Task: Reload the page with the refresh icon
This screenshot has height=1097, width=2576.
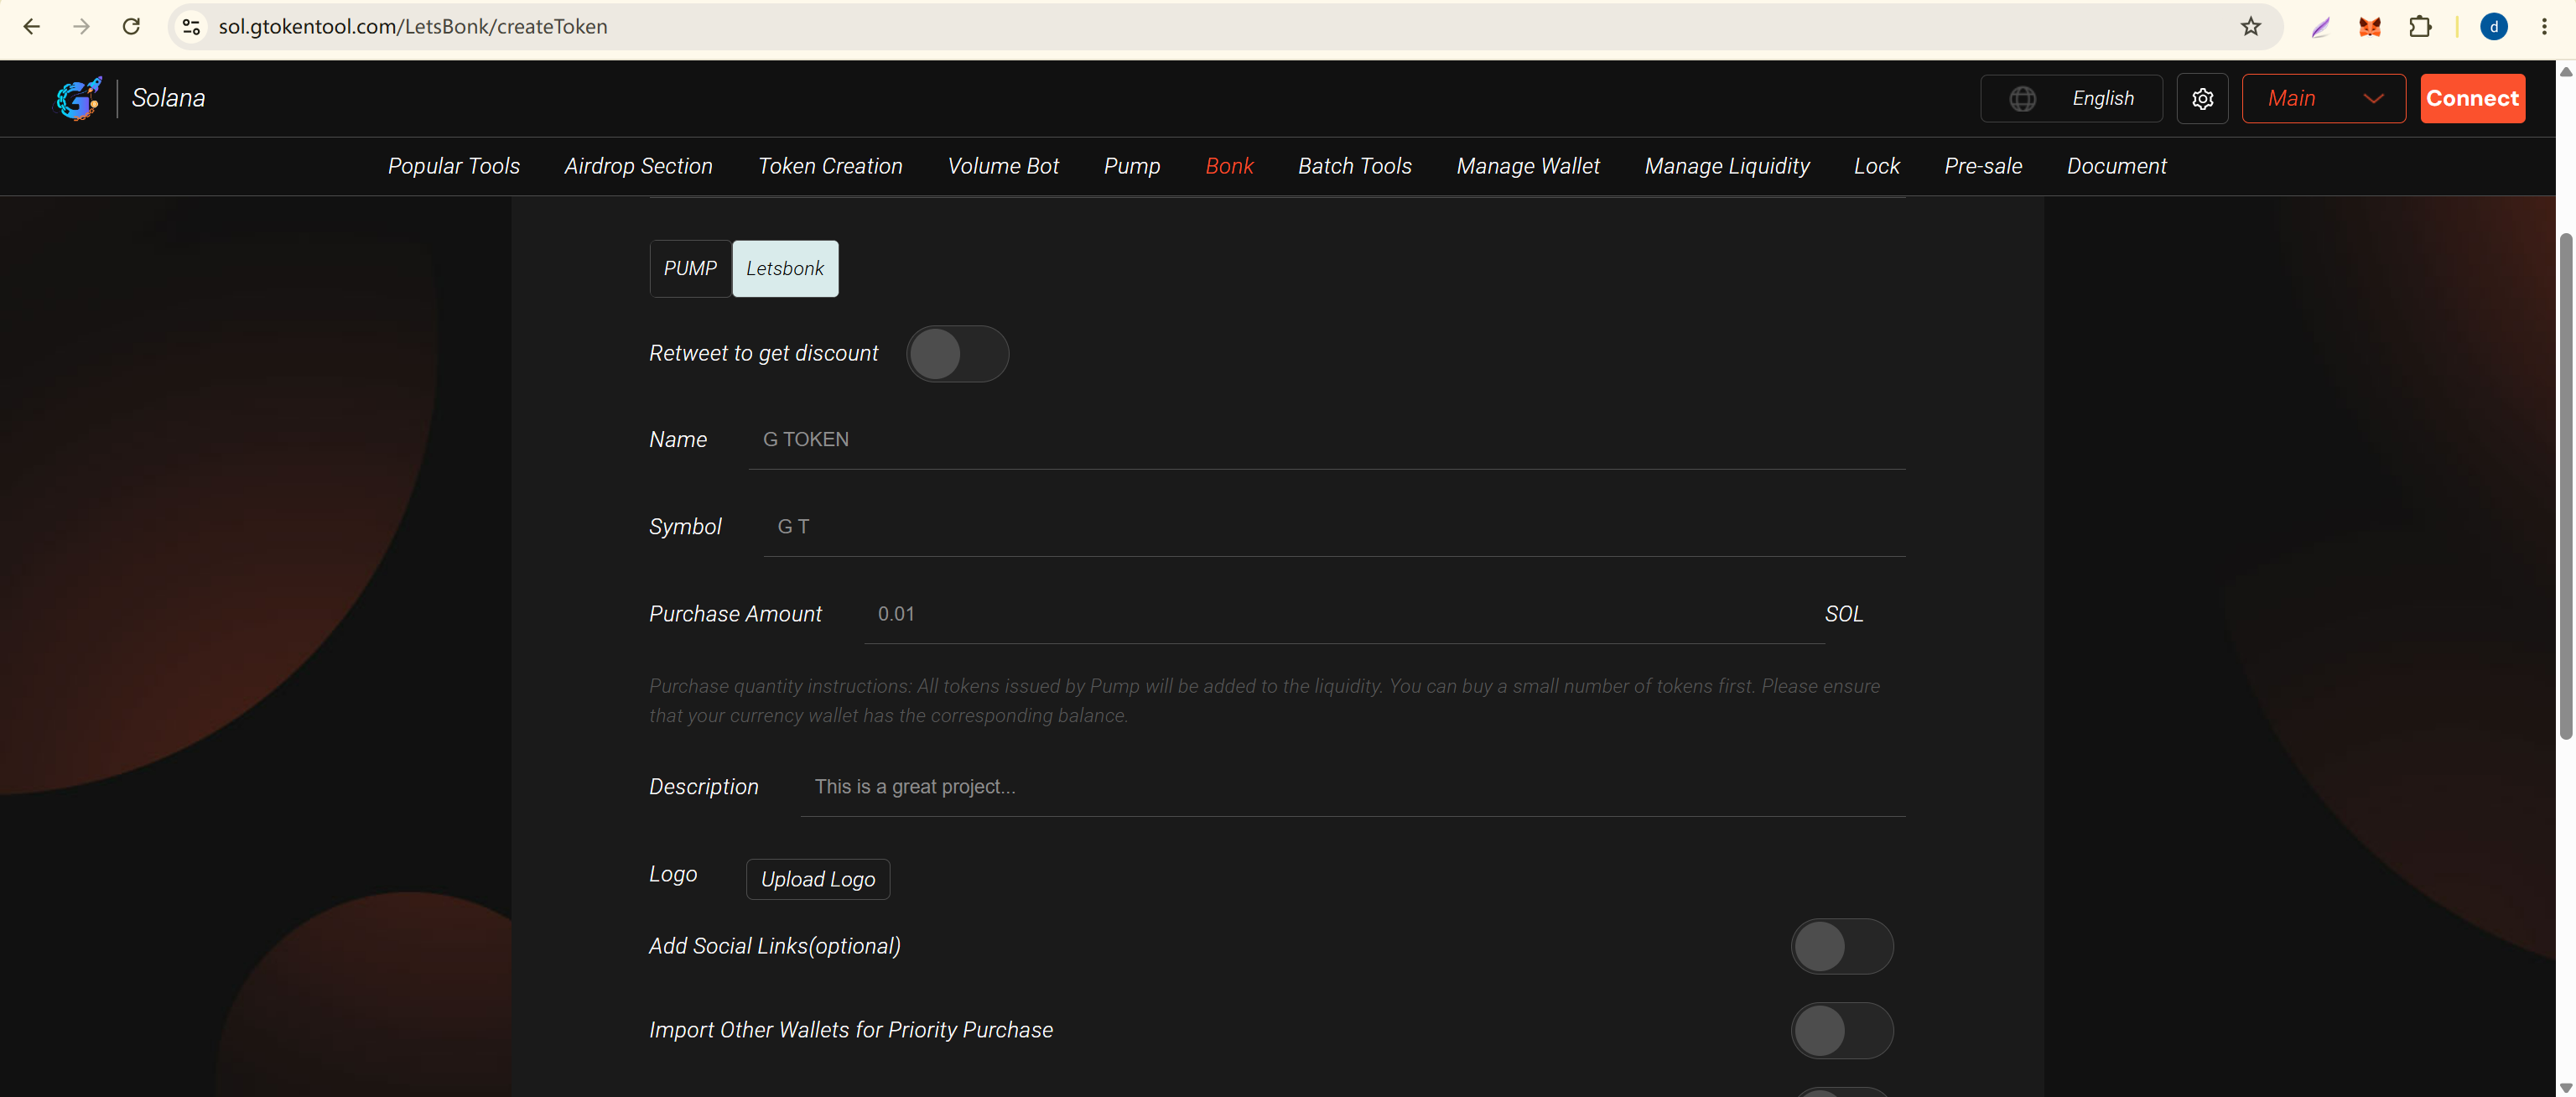Action: 131,27
